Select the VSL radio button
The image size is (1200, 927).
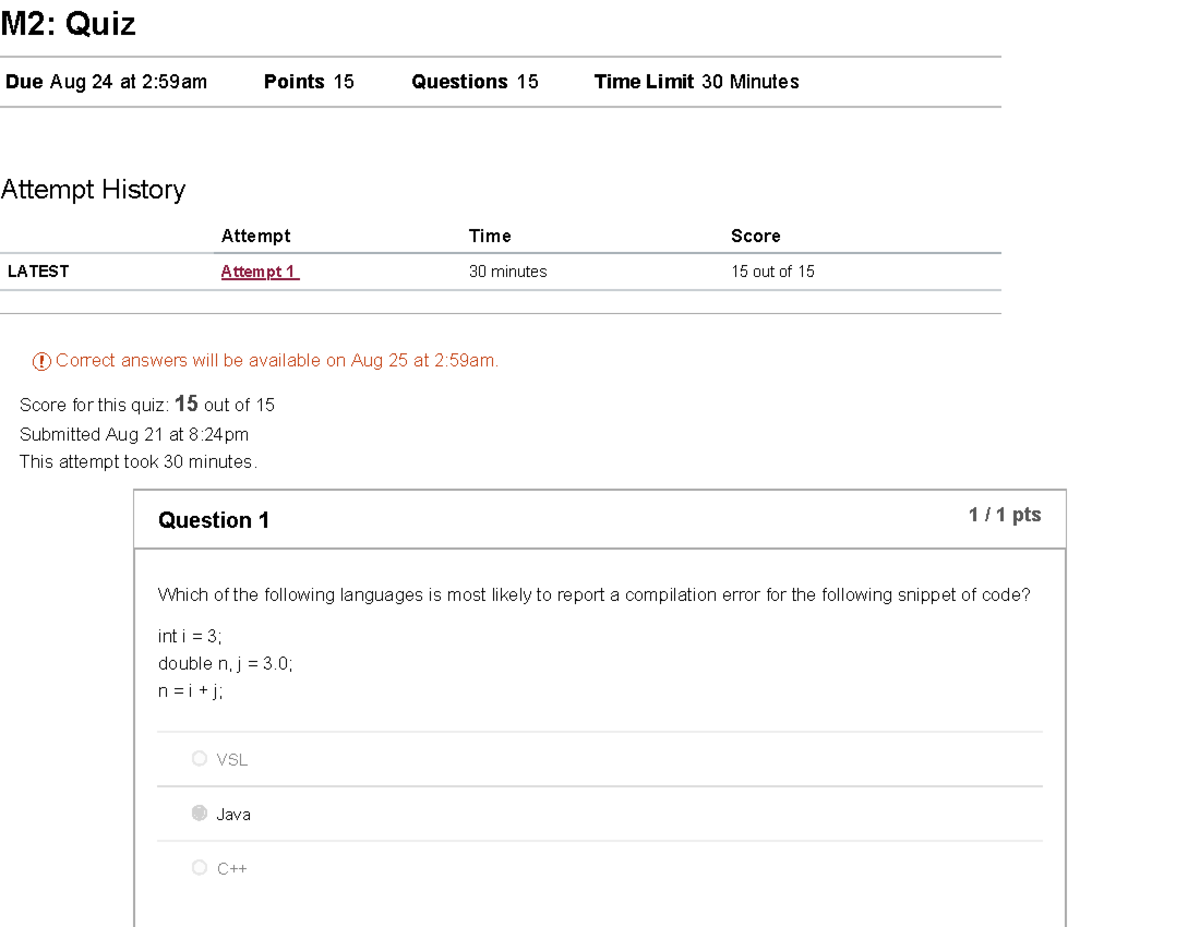tap(199, 758)
